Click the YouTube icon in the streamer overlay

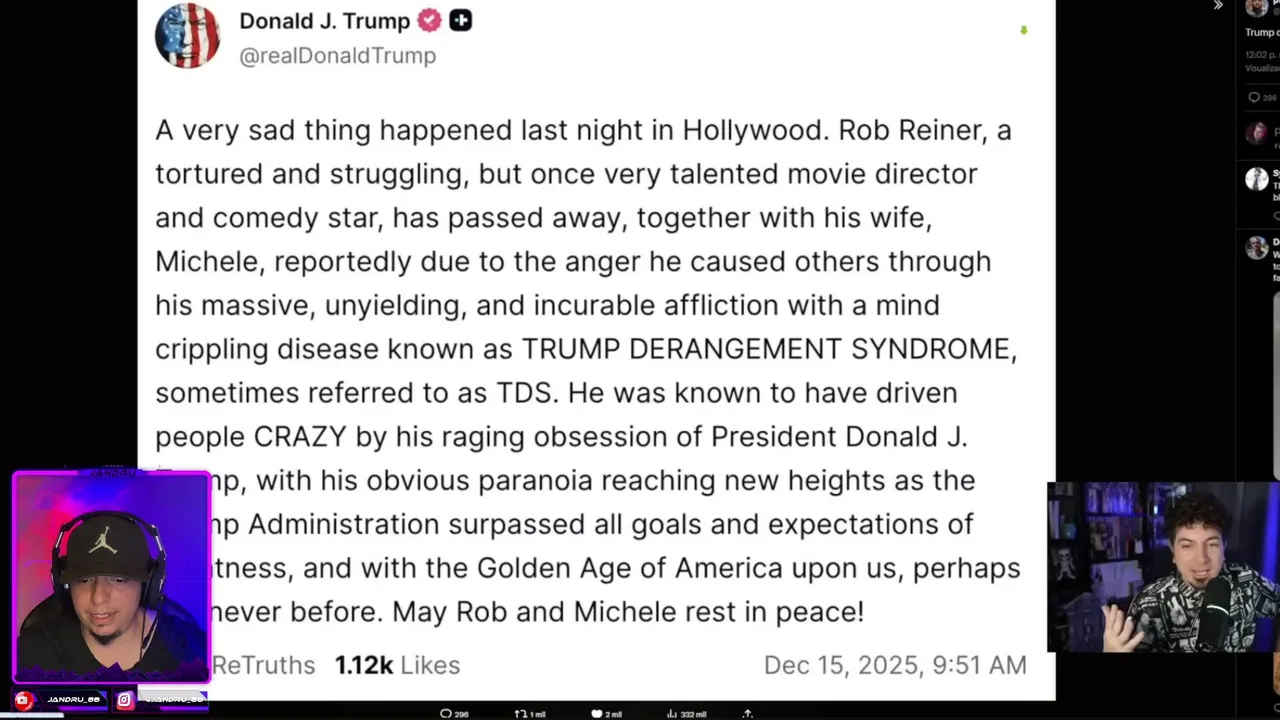23,700
